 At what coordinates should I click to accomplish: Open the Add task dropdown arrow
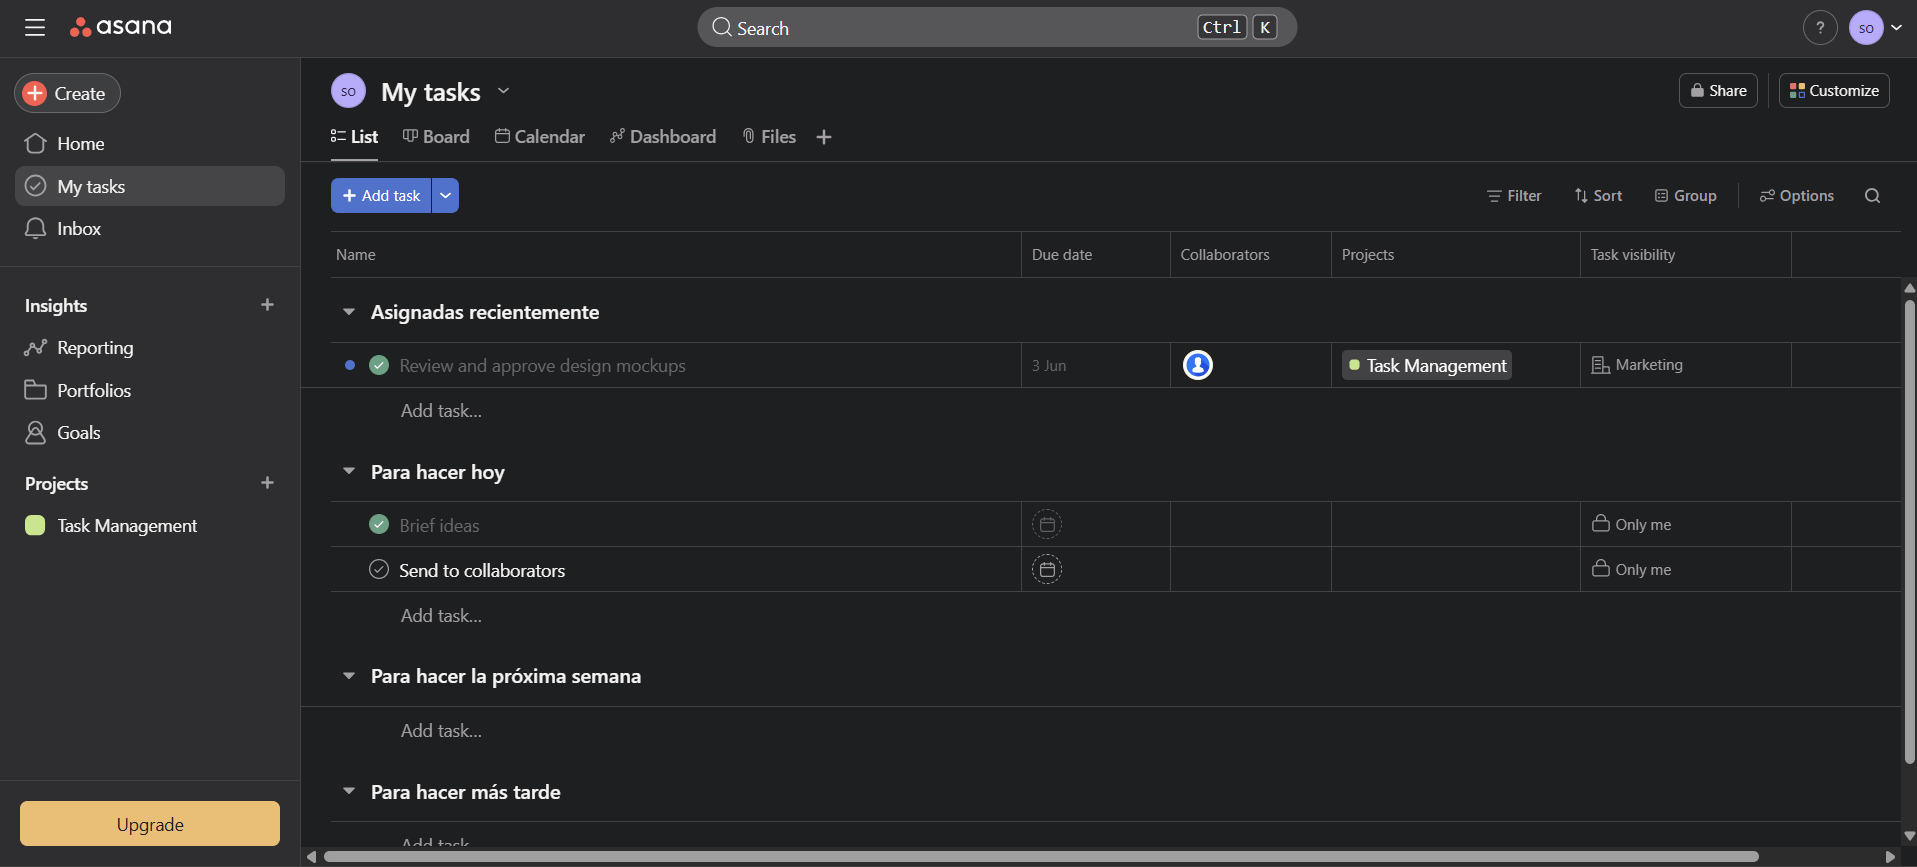(x=445, y=196)
